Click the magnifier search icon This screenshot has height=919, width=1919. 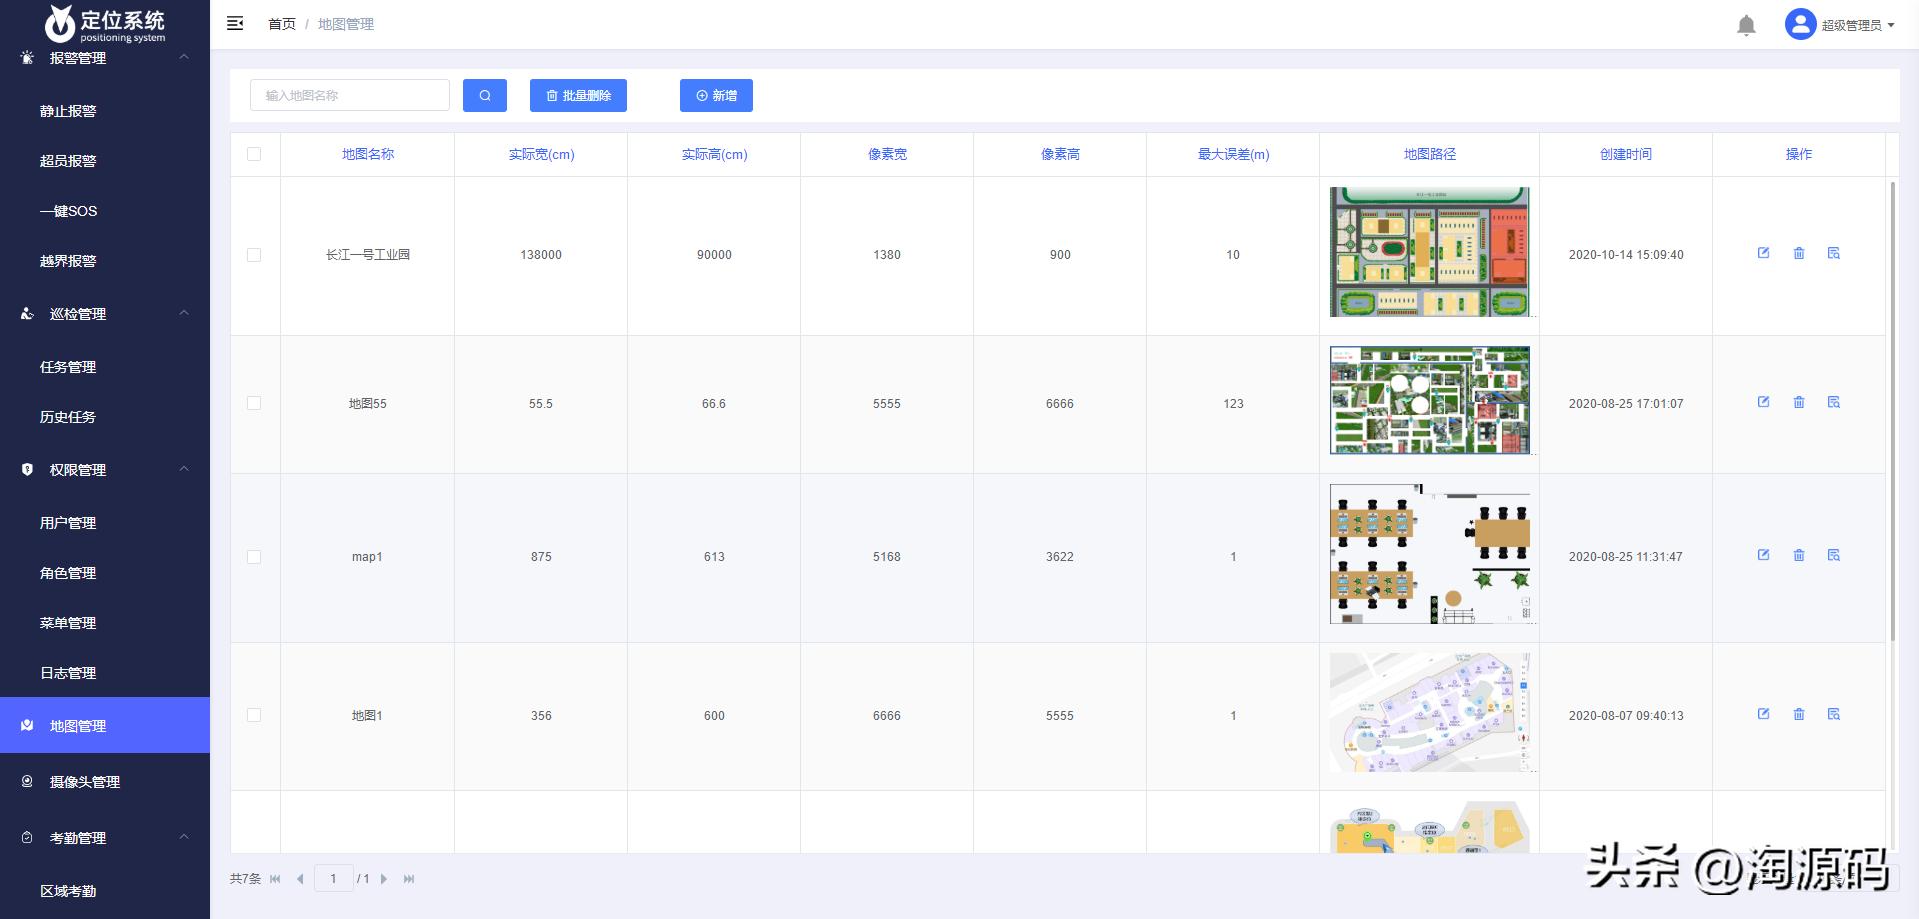pos(485,95)
